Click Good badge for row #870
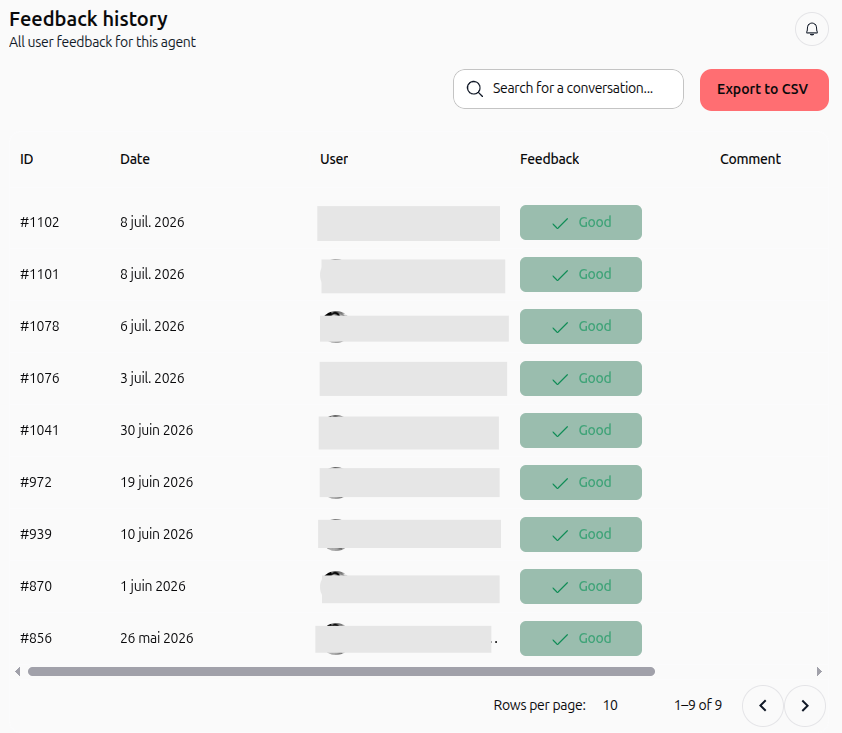 [x=580, y=586]
